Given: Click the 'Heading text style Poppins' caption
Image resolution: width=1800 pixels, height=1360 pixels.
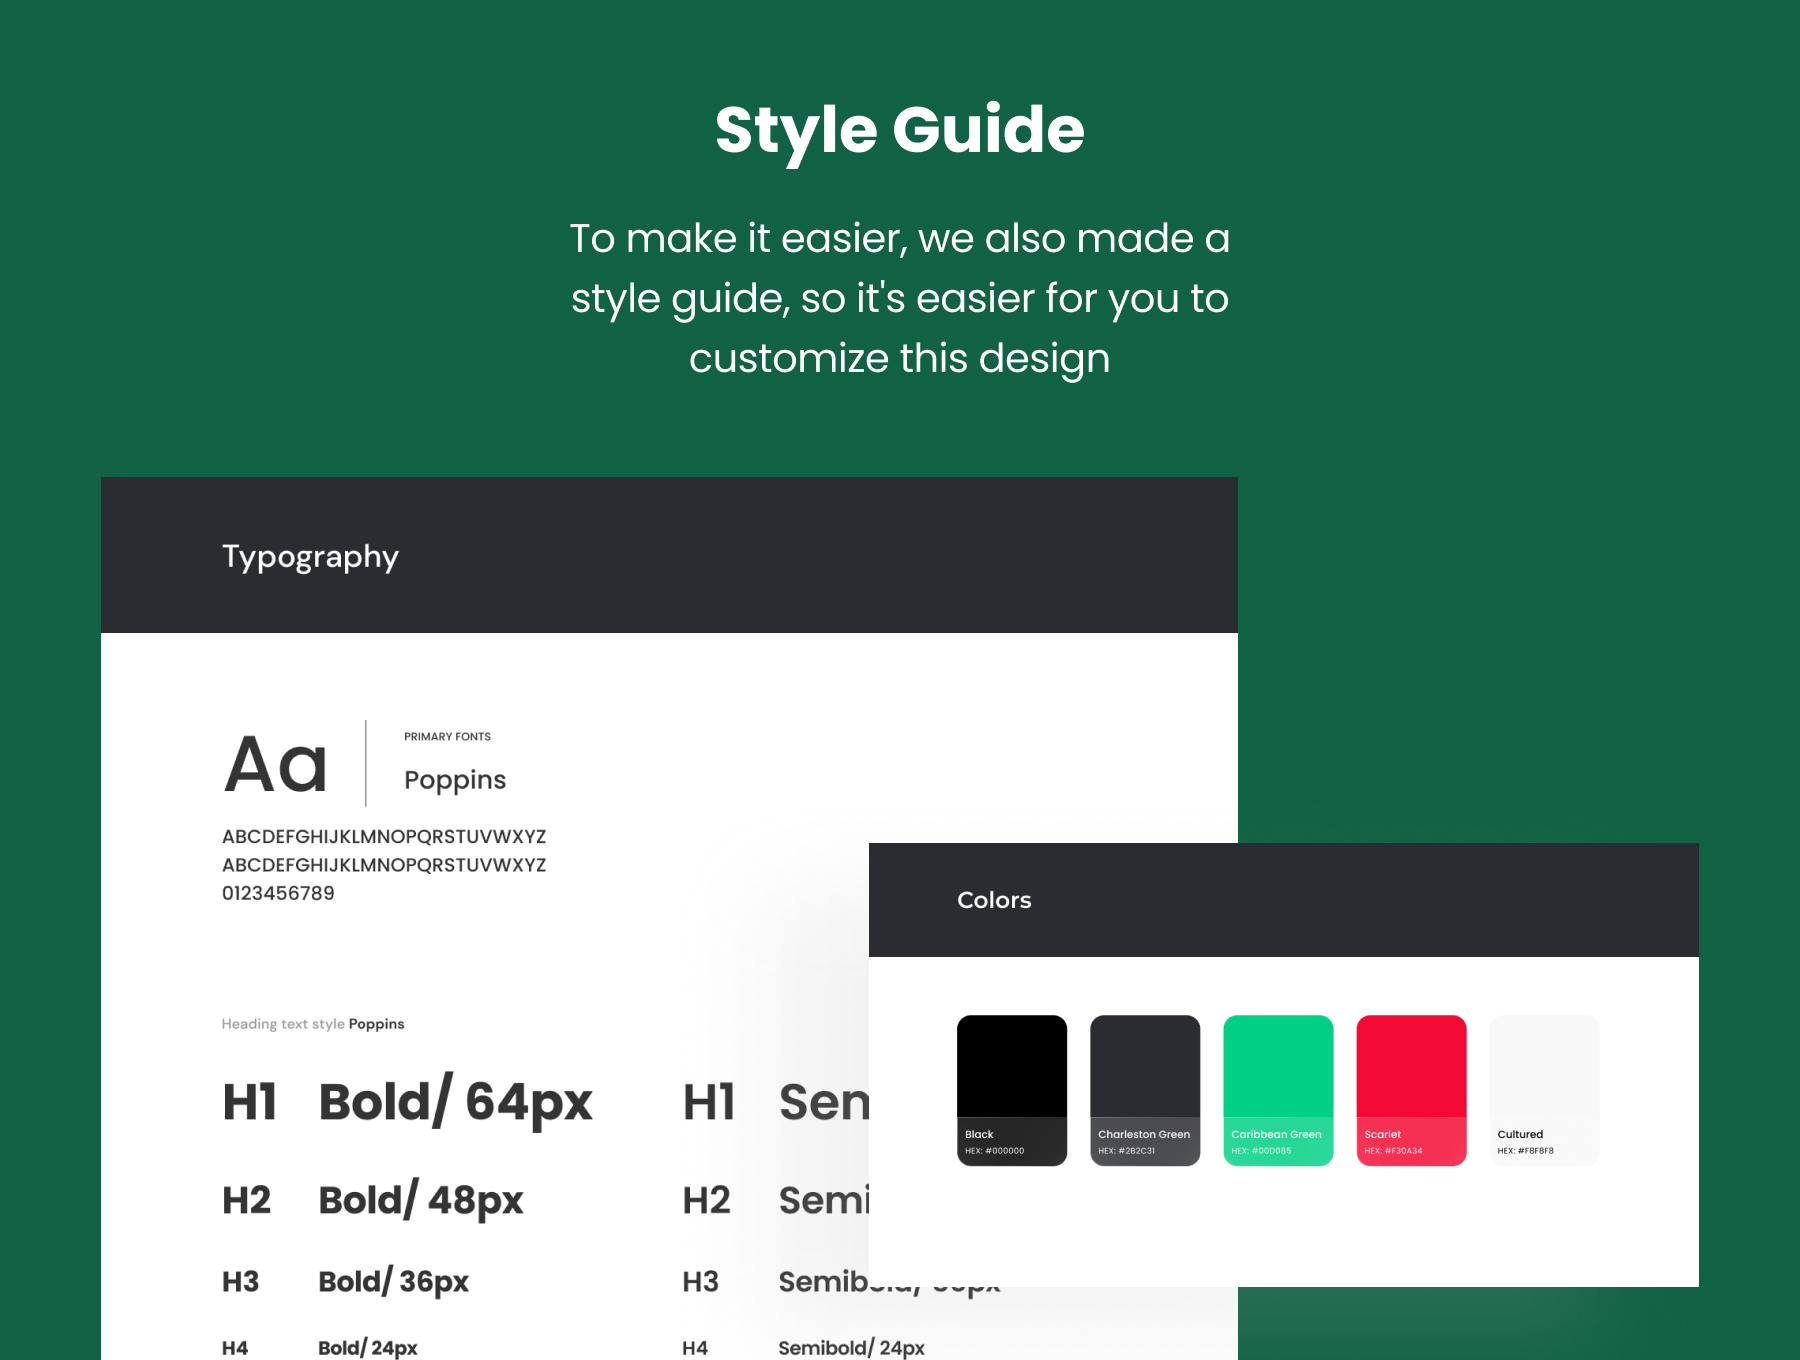Looking at the screenshot, I should 313,1024.
